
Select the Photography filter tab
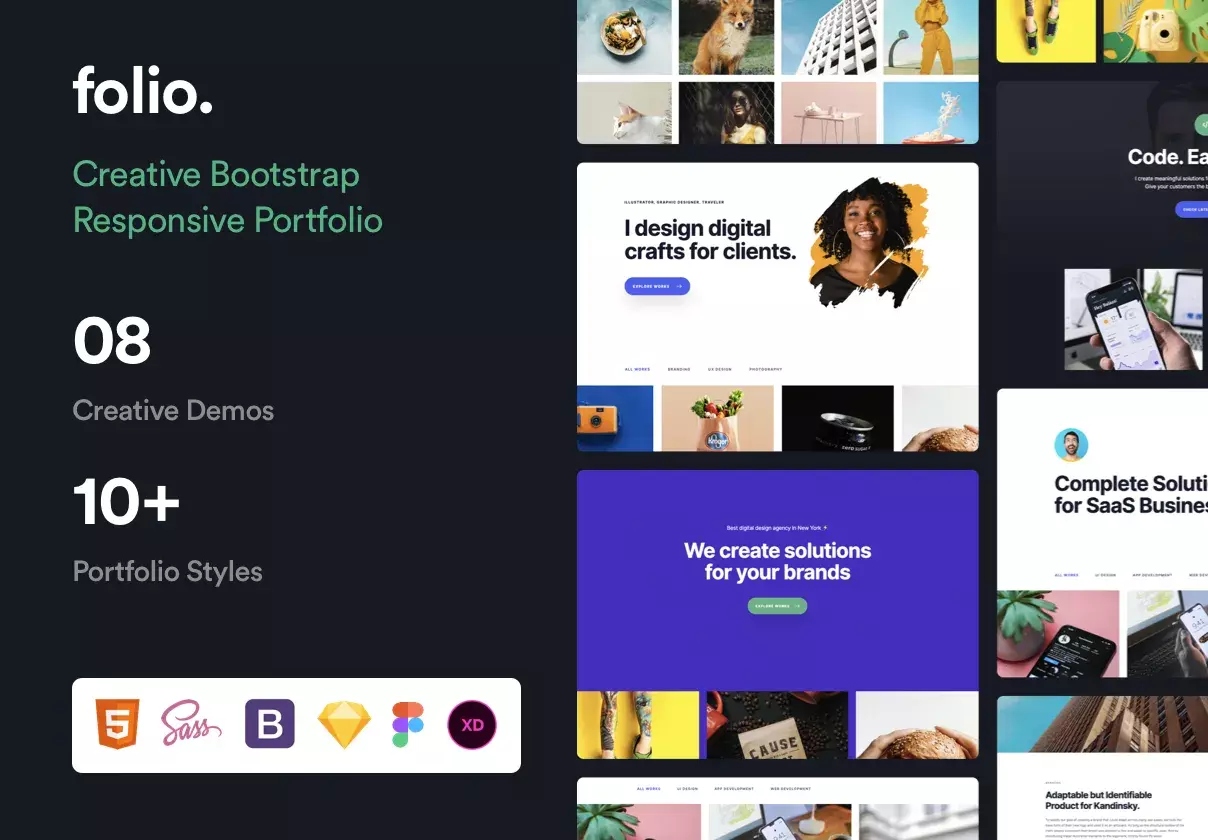click(x=765, y=370)
